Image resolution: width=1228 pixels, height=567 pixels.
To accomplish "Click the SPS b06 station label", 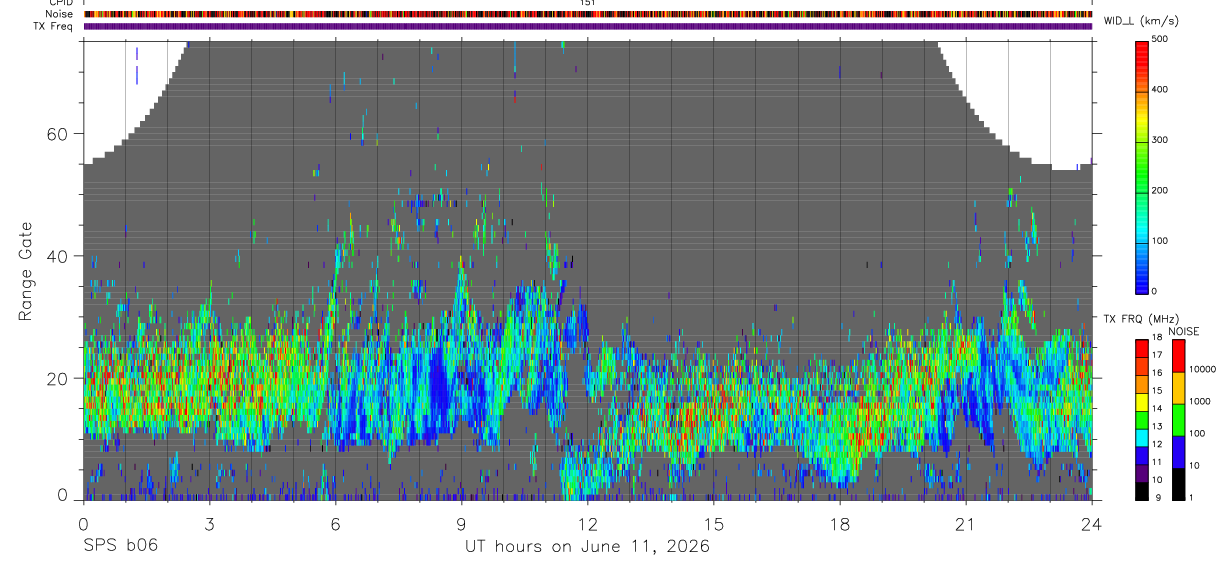I will [x=120, y=546].
